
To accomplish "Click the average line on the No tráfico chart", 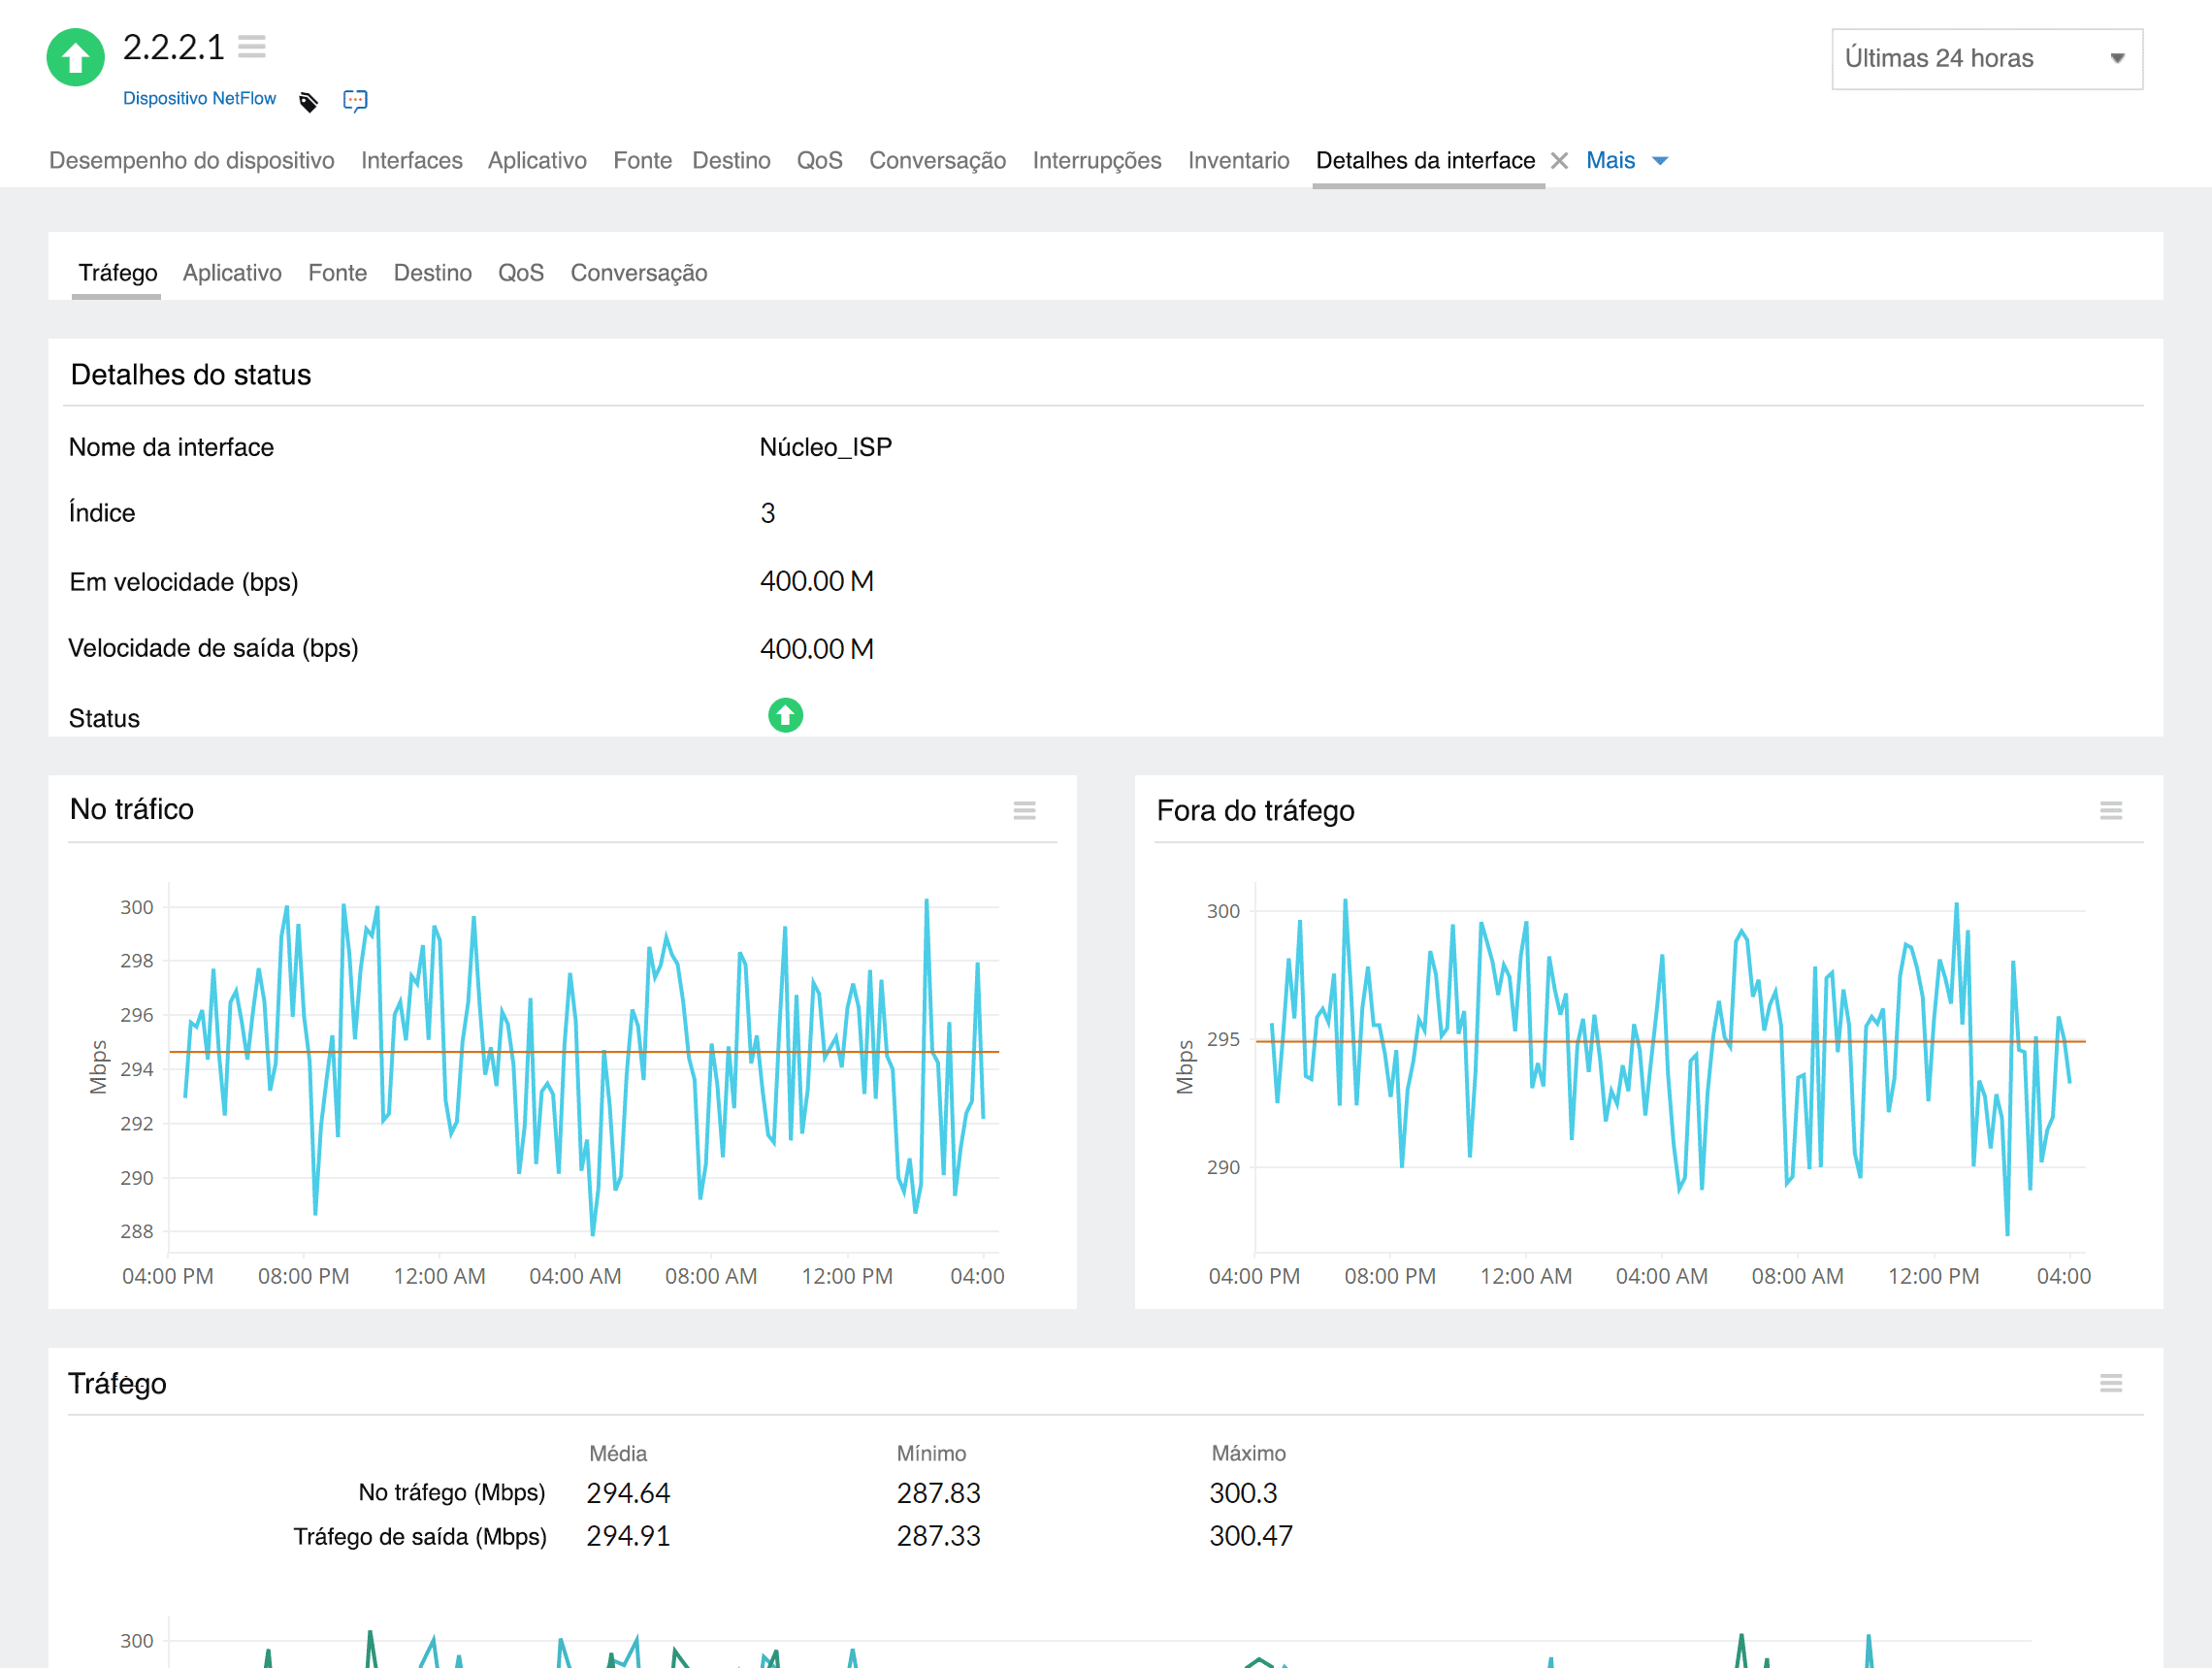I will point(580,1052).
